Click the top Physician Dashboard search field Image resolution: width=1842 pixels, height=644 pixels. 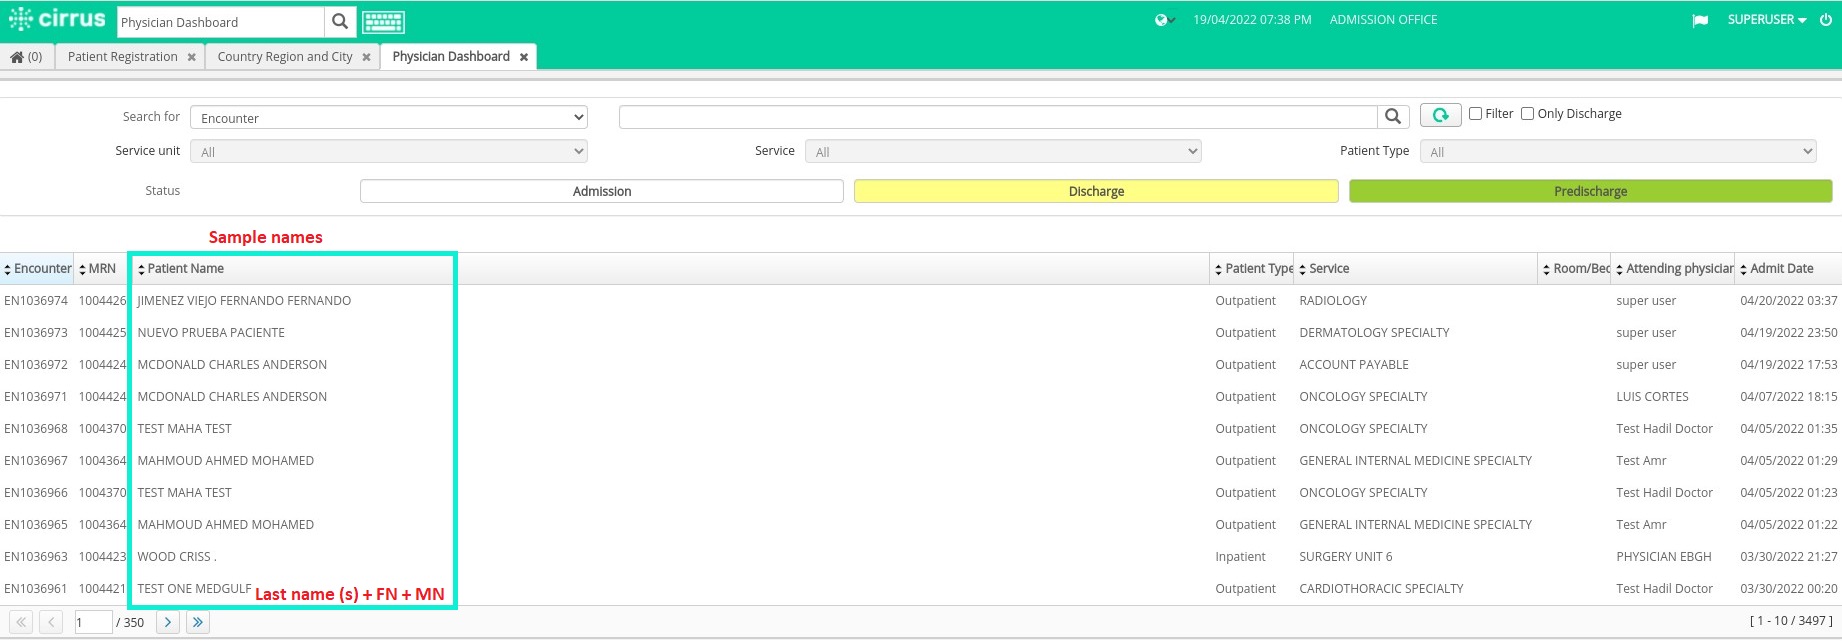221,22
